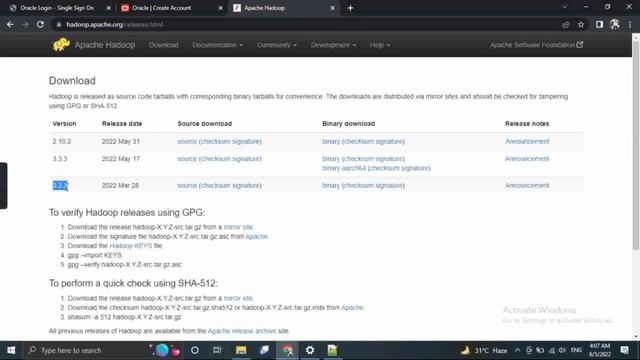Click the Apache Hadoop brand text
Image resolution: width=640 pixels, height=360 pixels.
[104, 45]
